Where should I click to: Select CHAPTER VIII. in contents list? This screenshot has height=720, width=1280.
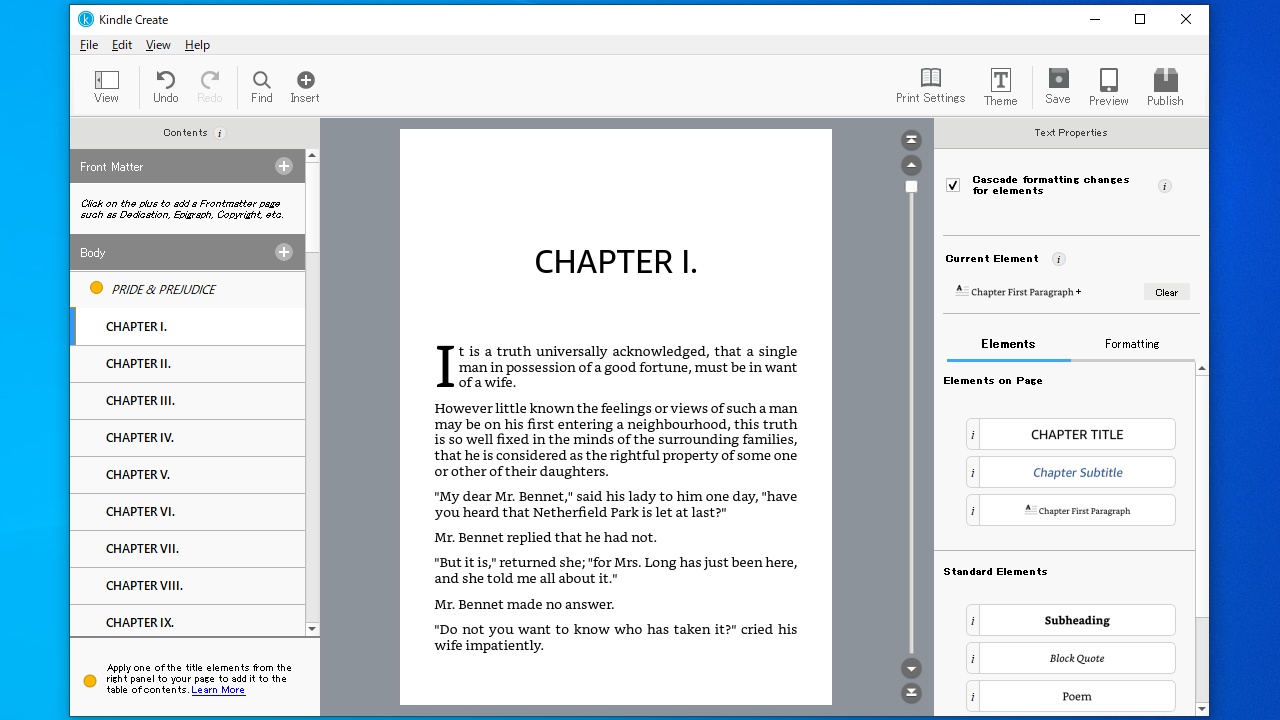pos(188,586)
